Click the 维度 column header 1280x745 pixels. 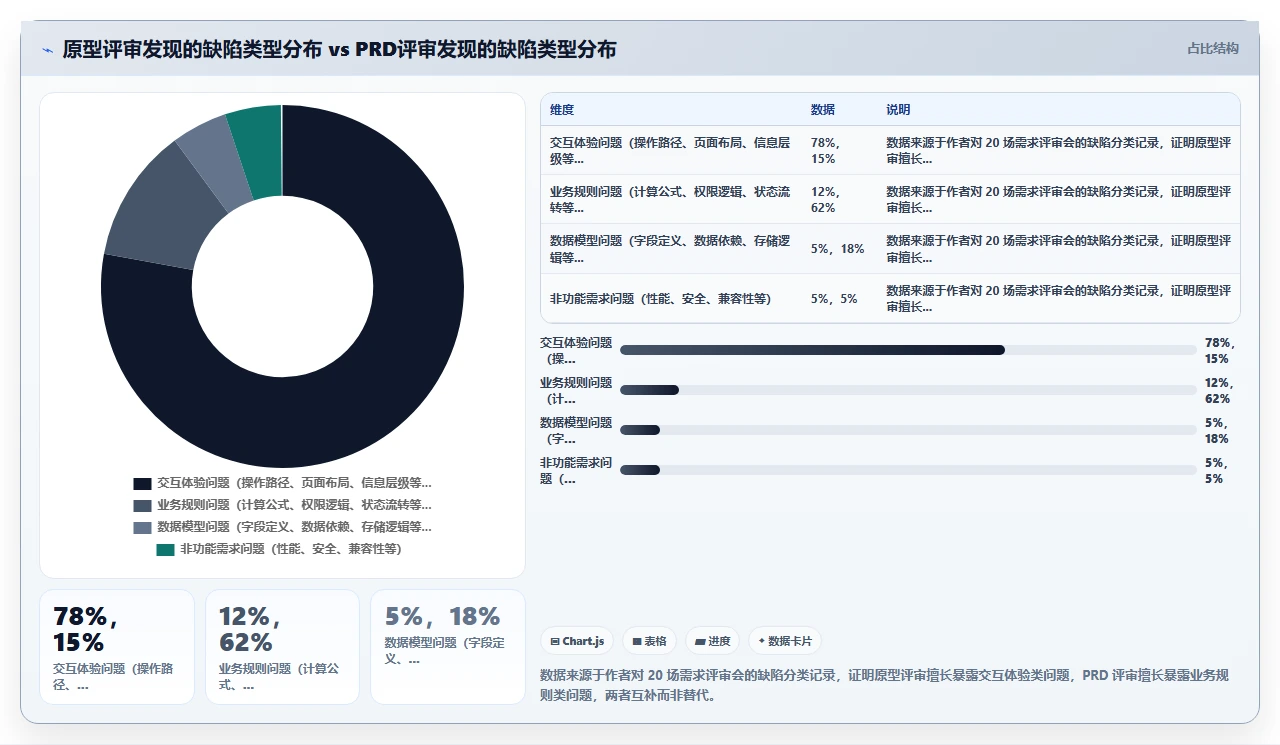pyautogui.click(x=562, y=110)
